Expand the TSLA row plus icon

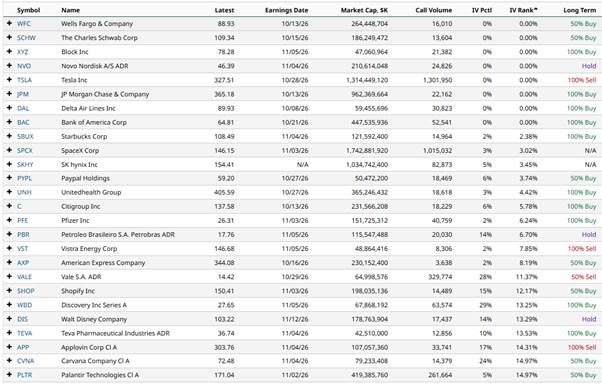click(x=9, y=79)
